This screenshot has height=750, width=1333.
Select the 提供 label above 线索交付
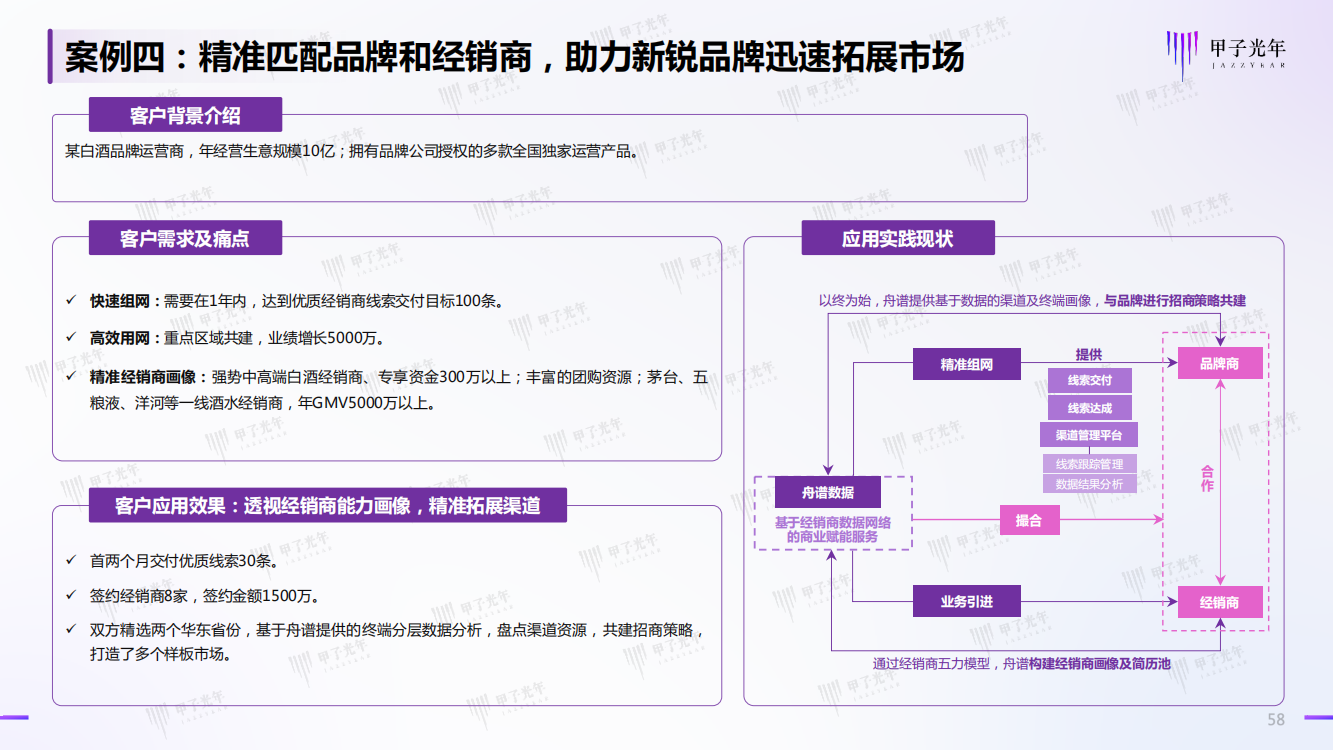1088,355
